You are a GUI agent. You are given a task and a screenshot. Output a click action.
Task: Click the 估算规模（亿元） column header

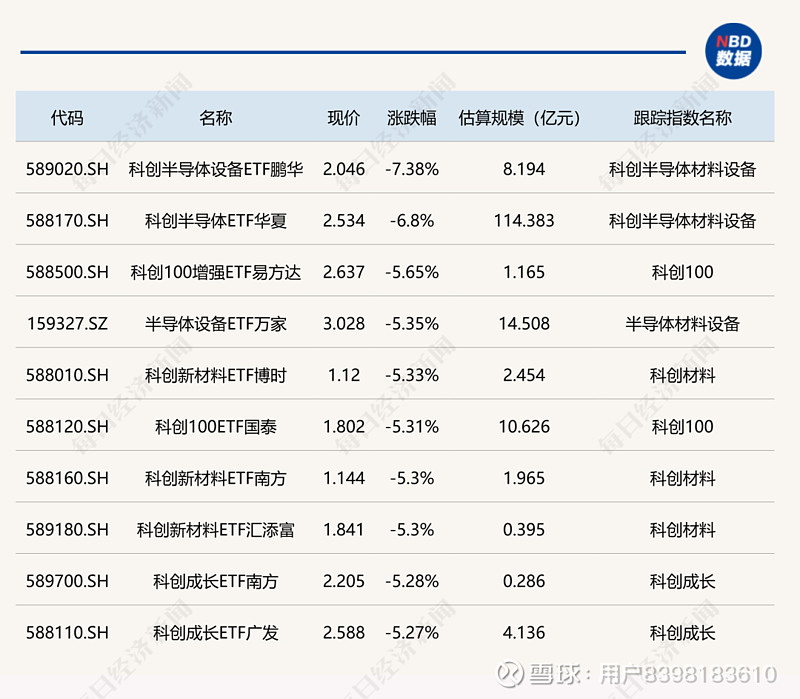click(x=519, y=118)
